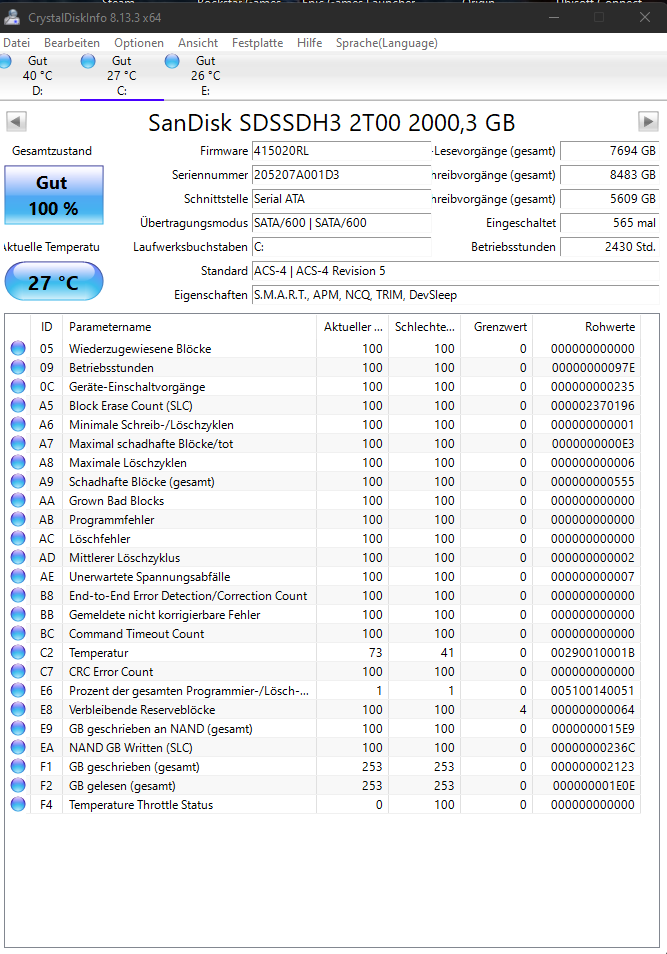The height and width of the screenshot is (954, 667).
Task: Click status icon for Block Erase Count row
Action: [18, 405]
